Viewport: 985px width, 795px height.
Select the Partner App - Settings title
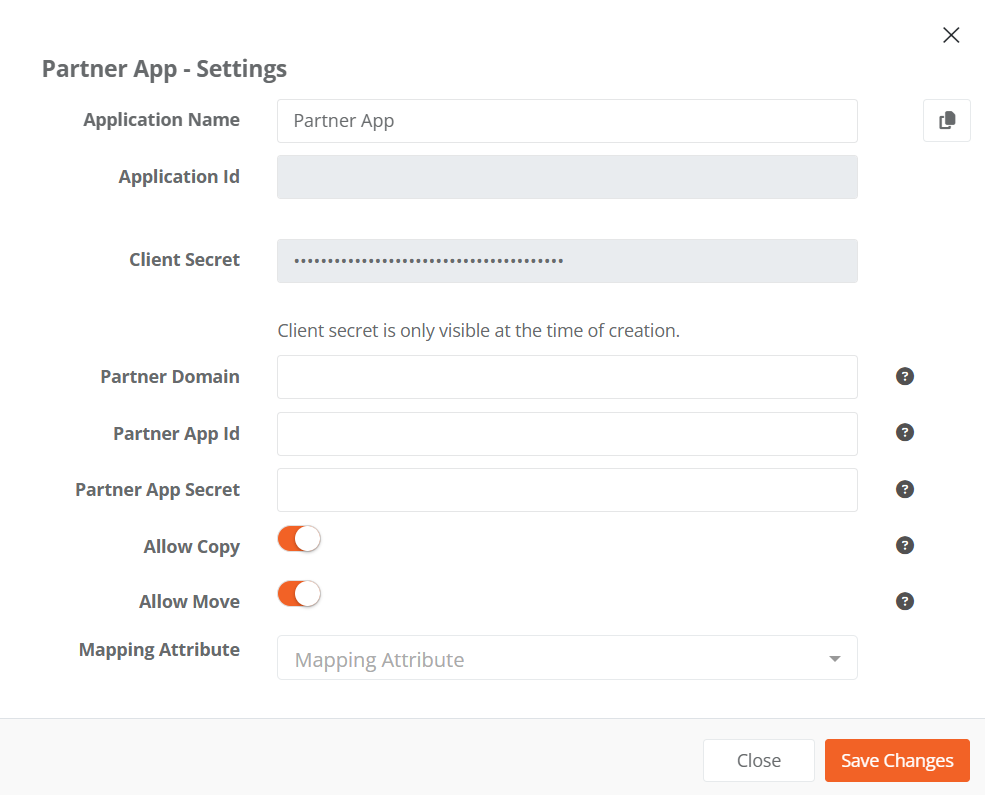[163, 68]
